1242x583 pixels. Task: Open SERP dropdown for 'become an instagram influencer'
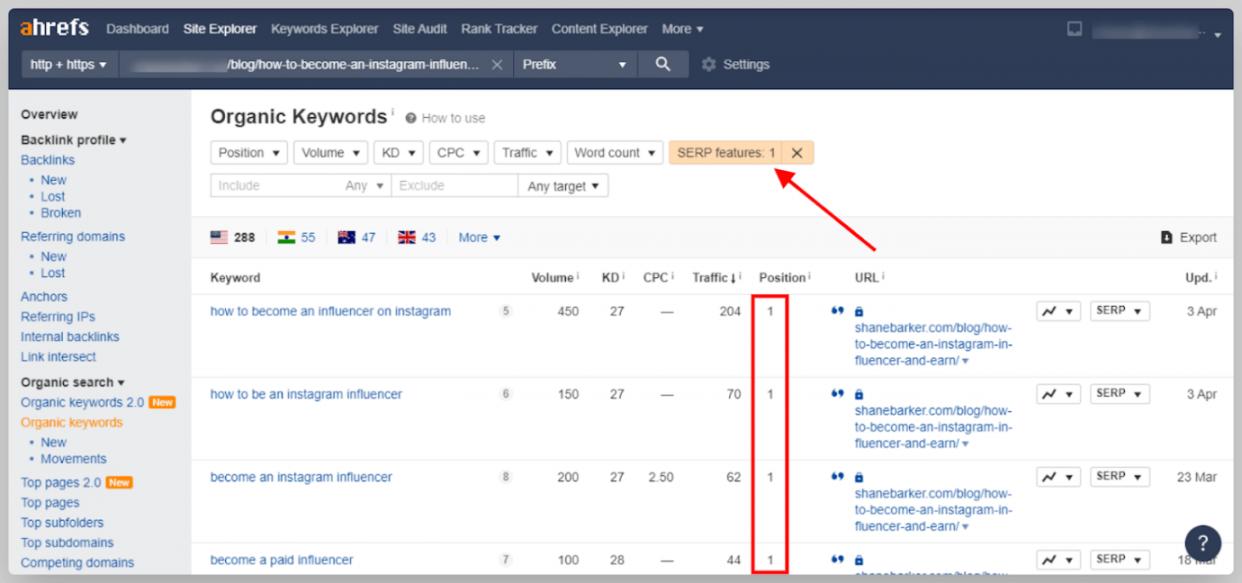point(1120,478)
